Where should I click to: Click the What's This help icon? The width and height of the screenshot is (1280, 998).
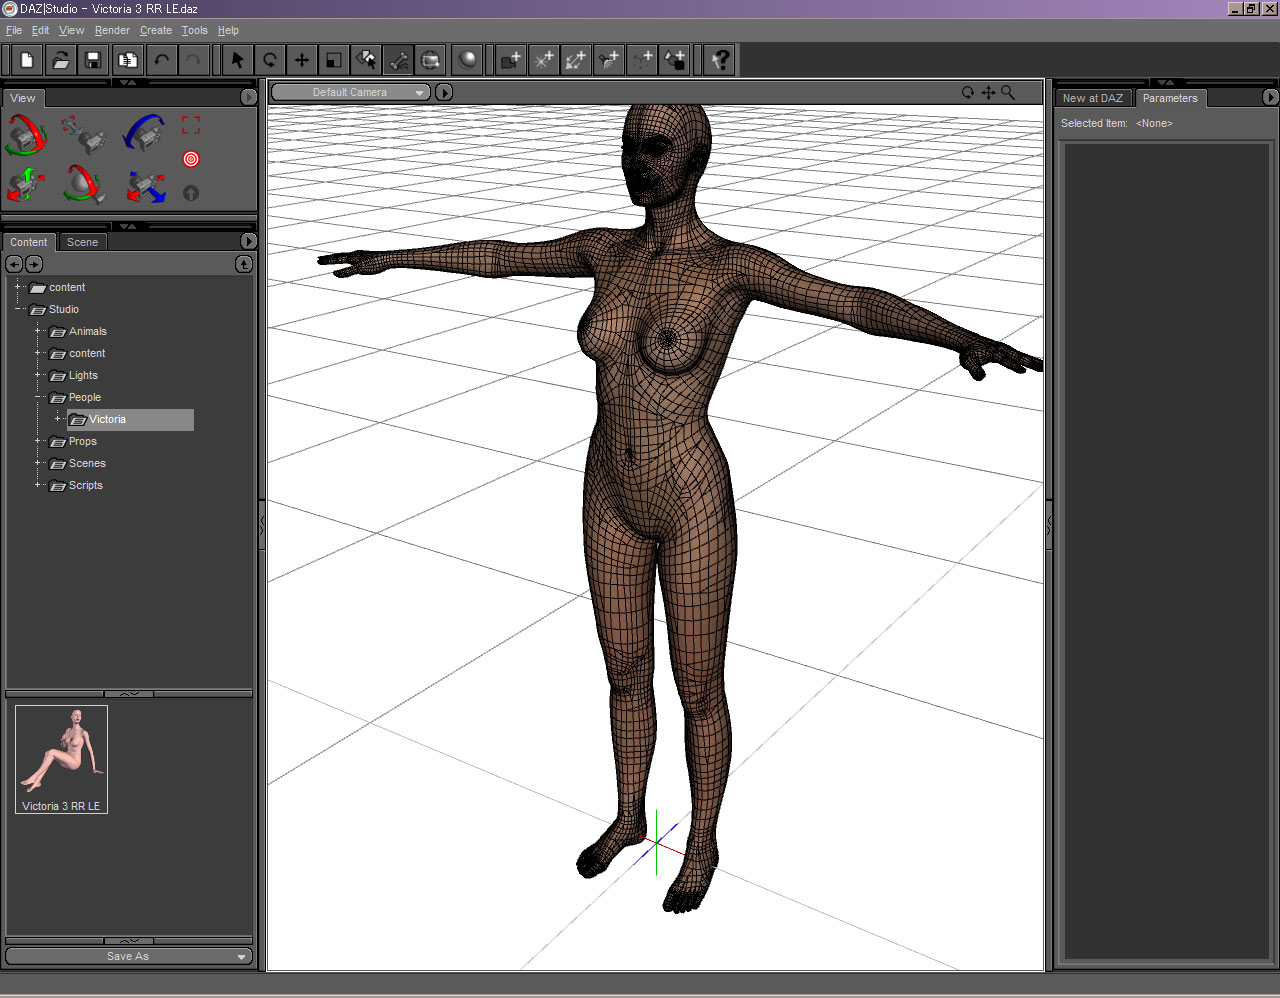[x=720, y=60]
